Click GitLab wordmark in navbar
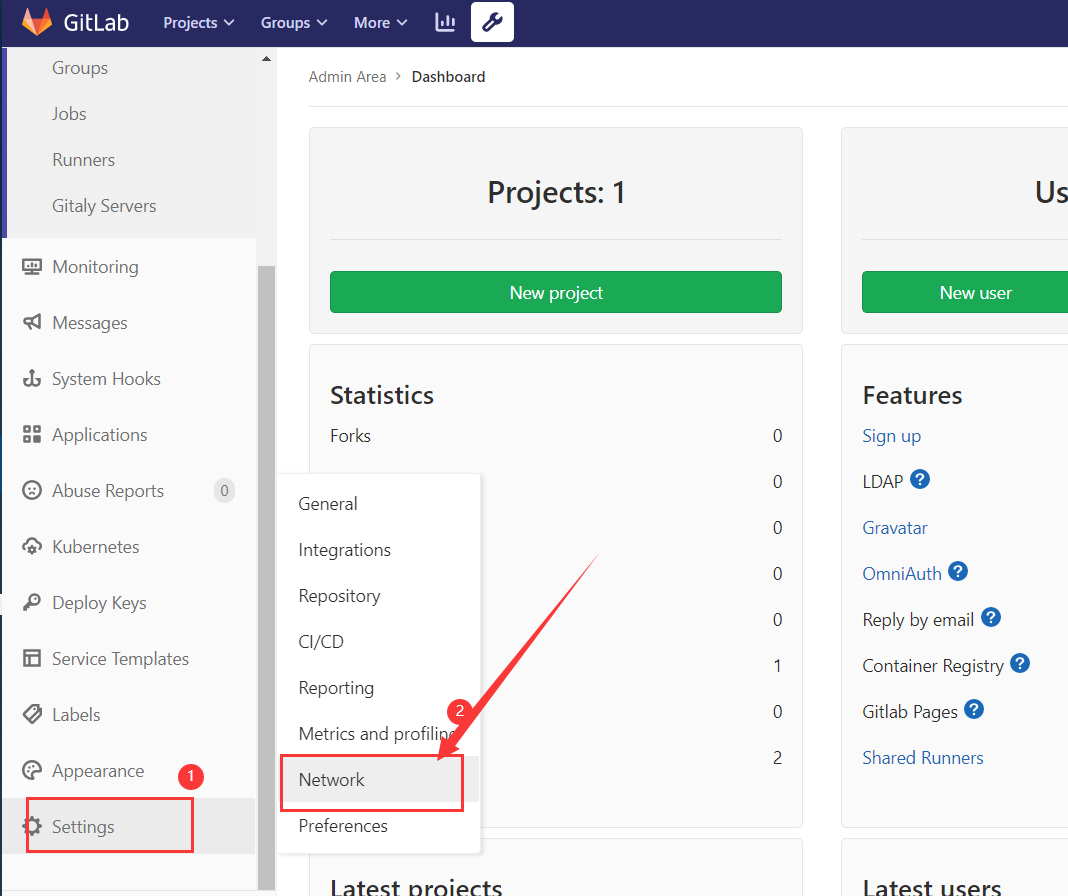The height and width of the screenshot is (896, 1068). click(x=96, y=22)
